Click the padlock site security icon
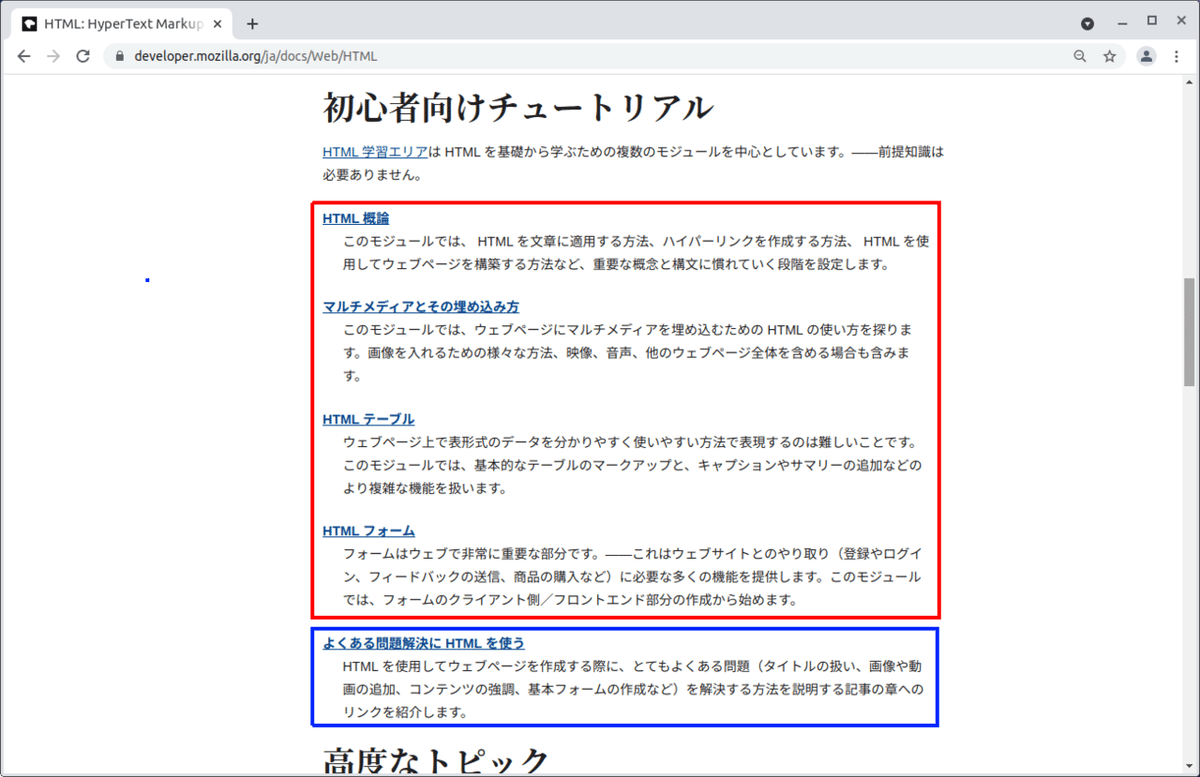 pyautogui.click(x=119, y=57)
